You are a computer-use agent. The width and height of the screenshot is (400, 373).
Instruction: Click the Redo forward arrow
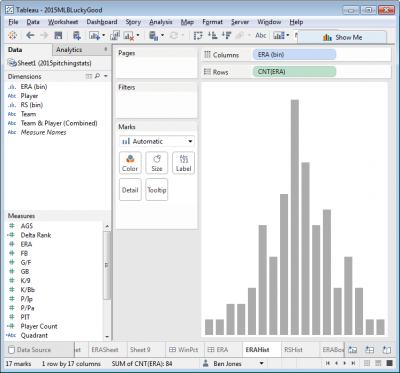[x=44, y=35]
